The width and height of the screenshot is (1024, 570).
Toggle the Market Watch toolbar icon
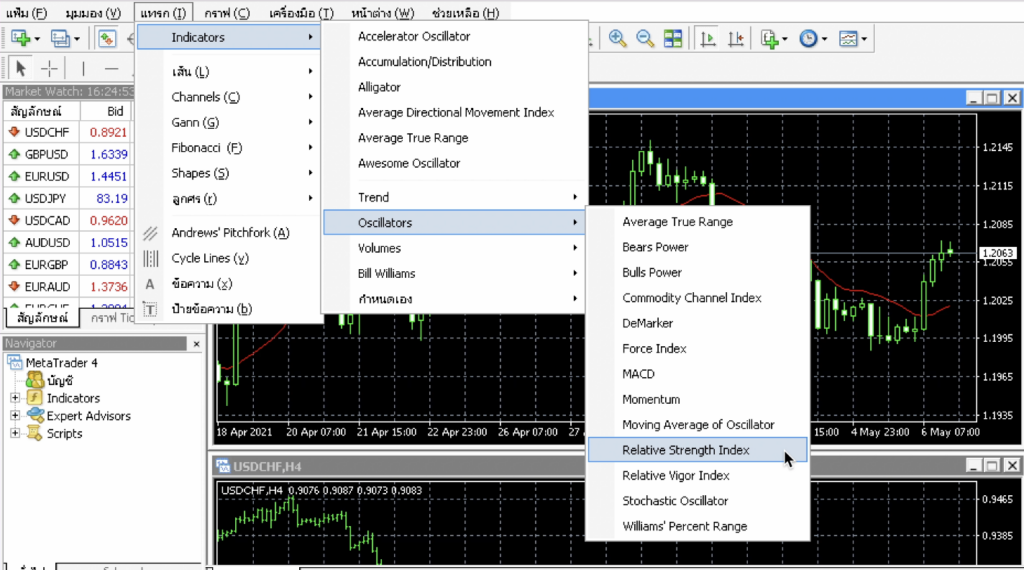click(x=106, y=39)
